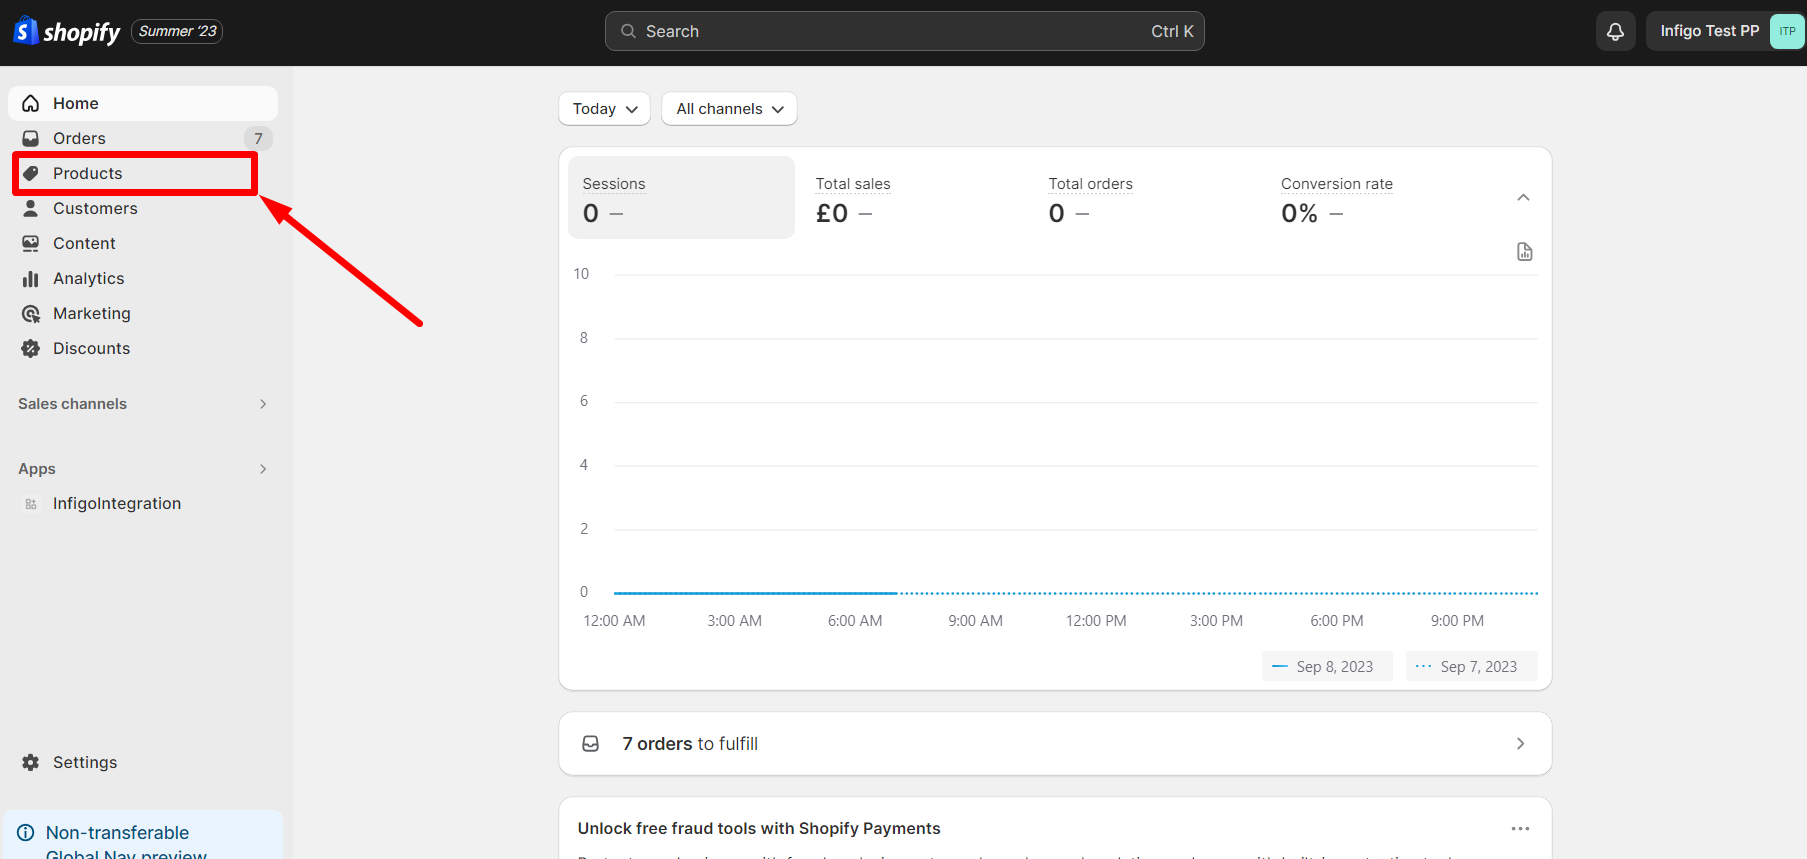This screenshot has width=1807, height=859.
Task: Open the notifications bell
Action: (1615, 32)
